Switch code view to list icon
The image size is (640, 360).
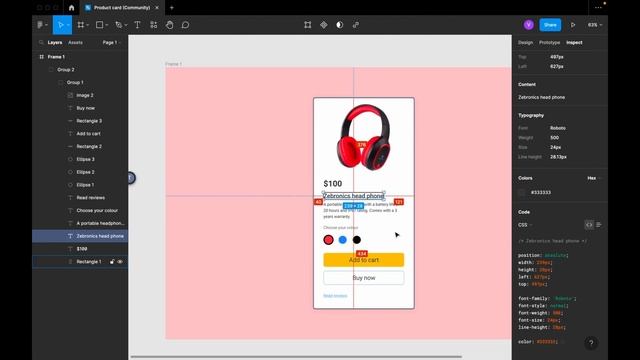(599, 225)
